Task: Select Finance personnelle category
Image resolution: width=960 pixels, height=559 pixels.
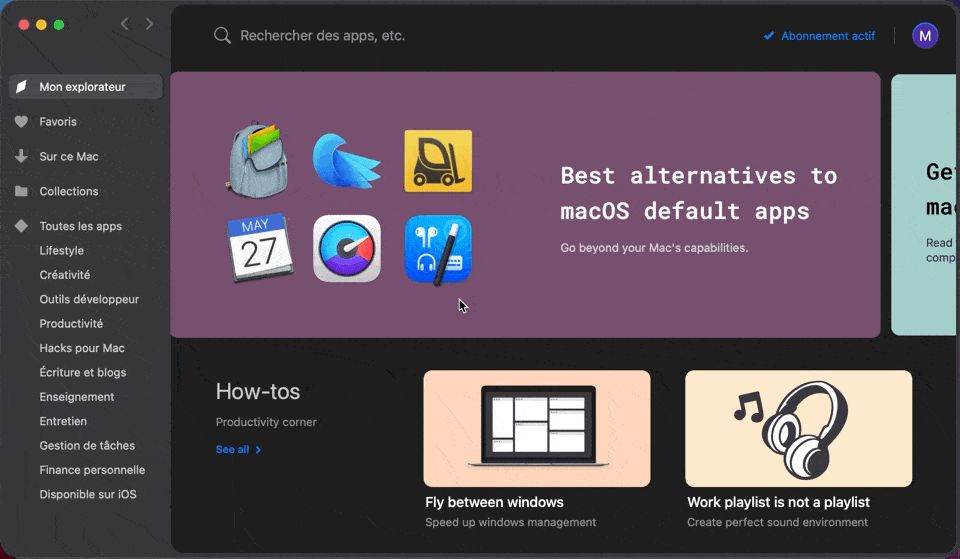Action: 92,470
